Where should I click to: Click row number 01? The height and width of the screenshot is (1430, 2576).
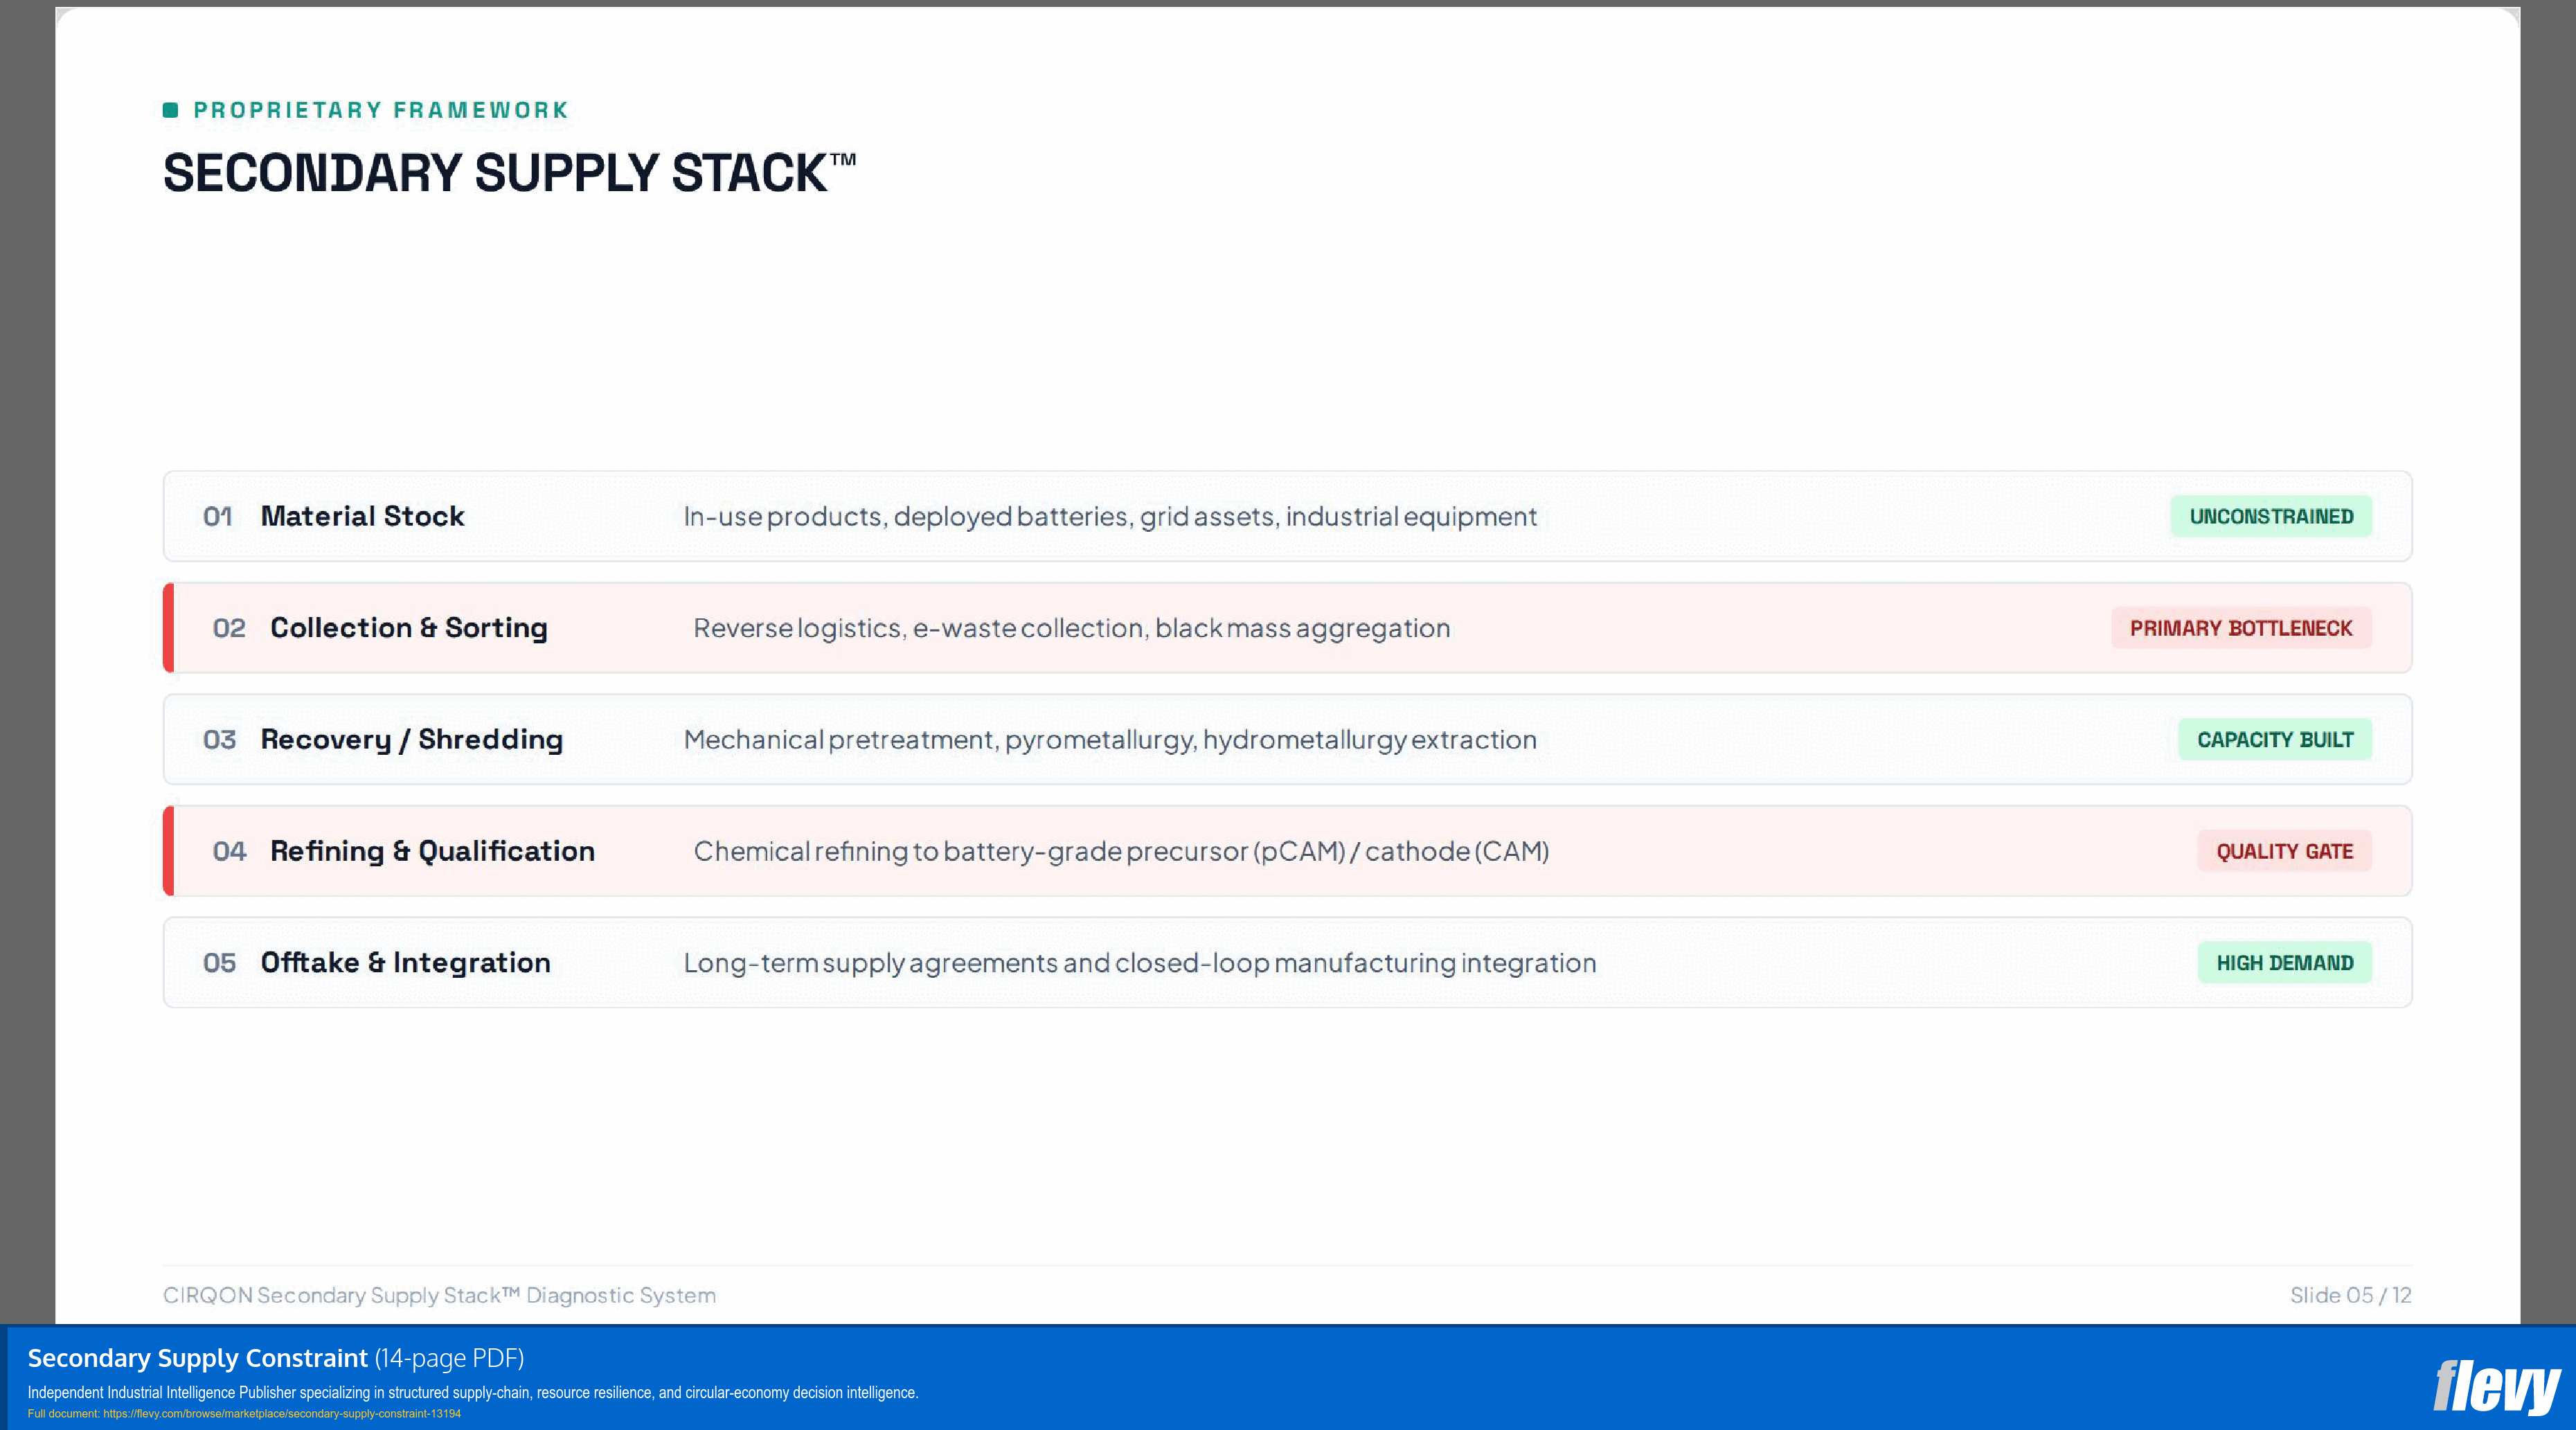pos(218,517)
